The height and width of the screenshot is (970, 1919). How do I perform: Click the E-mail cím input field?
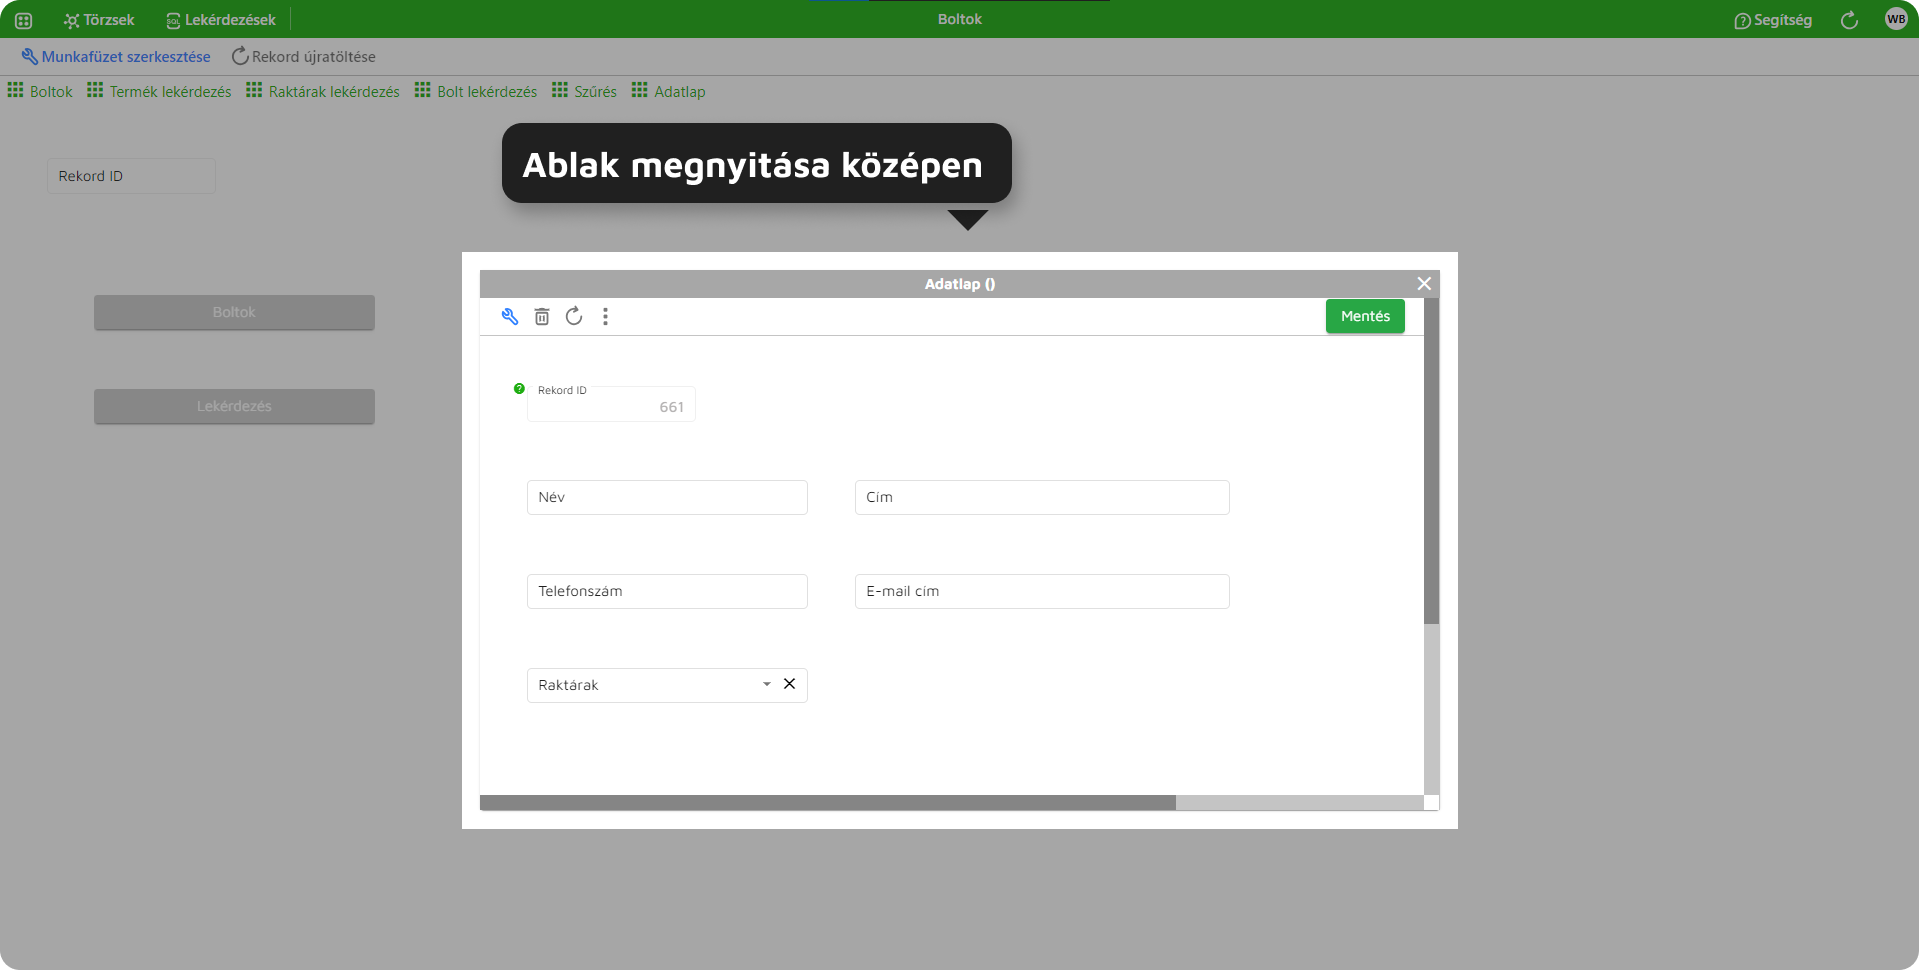point(1042,591)
